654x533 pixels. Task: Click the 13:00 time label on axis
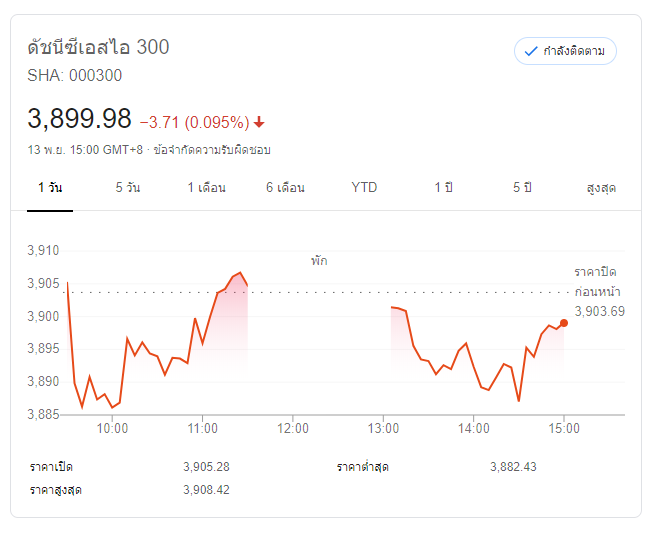[x=383, y=429]
